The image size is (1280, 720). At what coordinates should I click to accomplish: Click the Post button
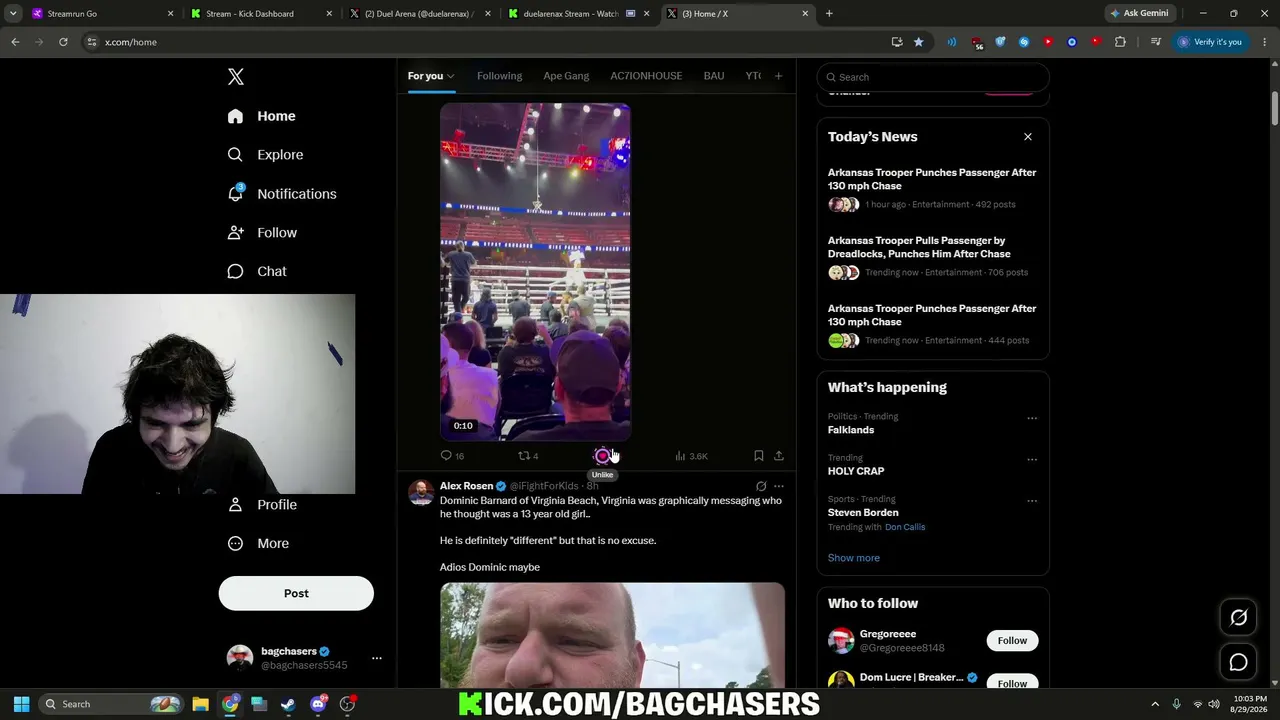296,593
